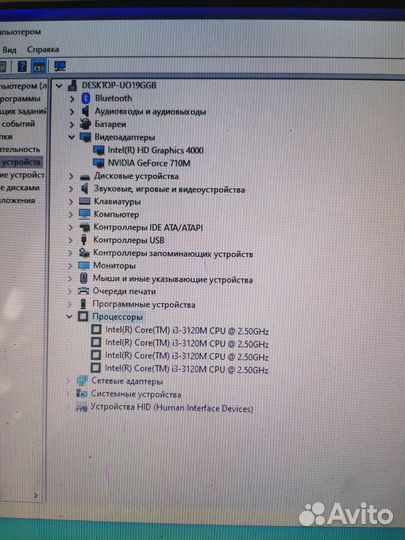Expand the Клавиатуры category
This screenshot has height=540, width=405.
[x=71, y=202]
